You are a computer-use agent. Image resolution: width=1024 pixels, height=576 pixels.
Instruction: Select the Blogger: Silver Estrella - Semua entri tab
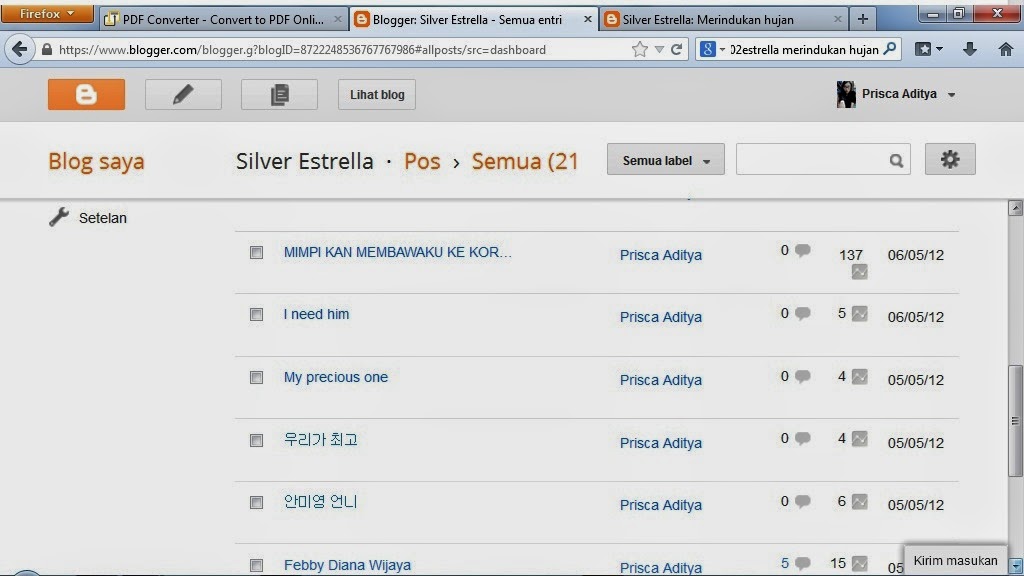pyautogui.click(x=472, y=20)
